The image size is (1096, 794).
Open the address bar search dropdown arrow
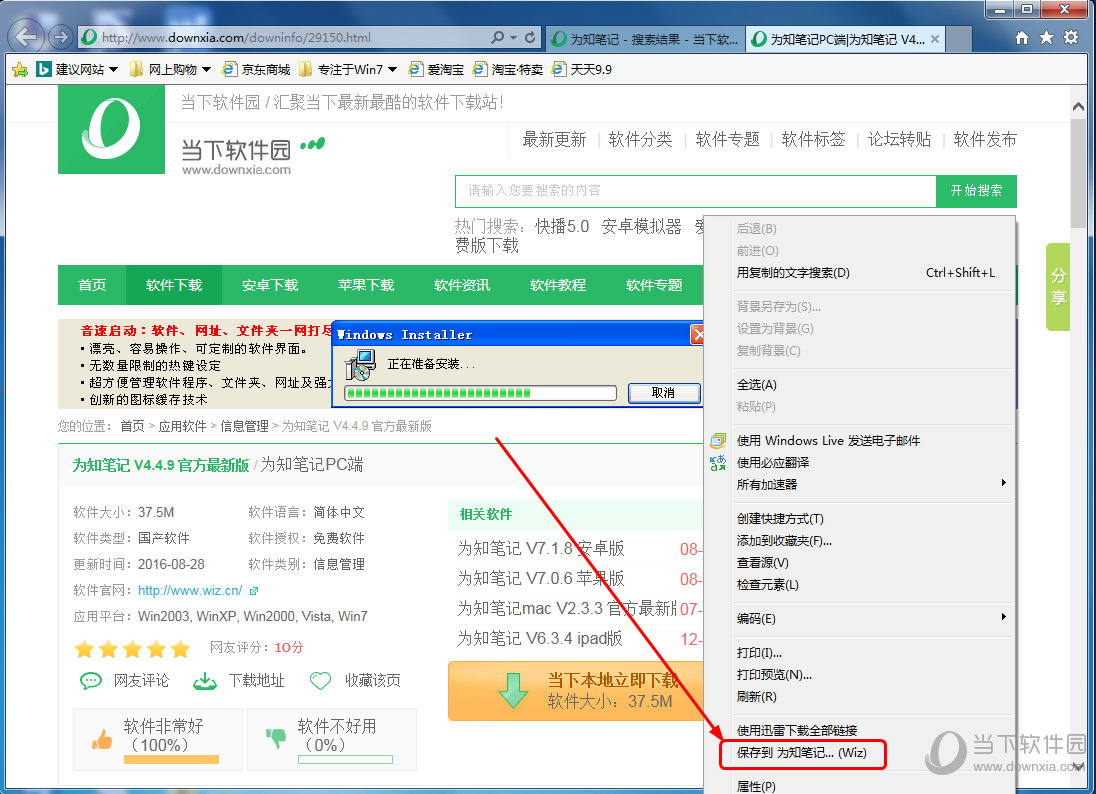514,38
